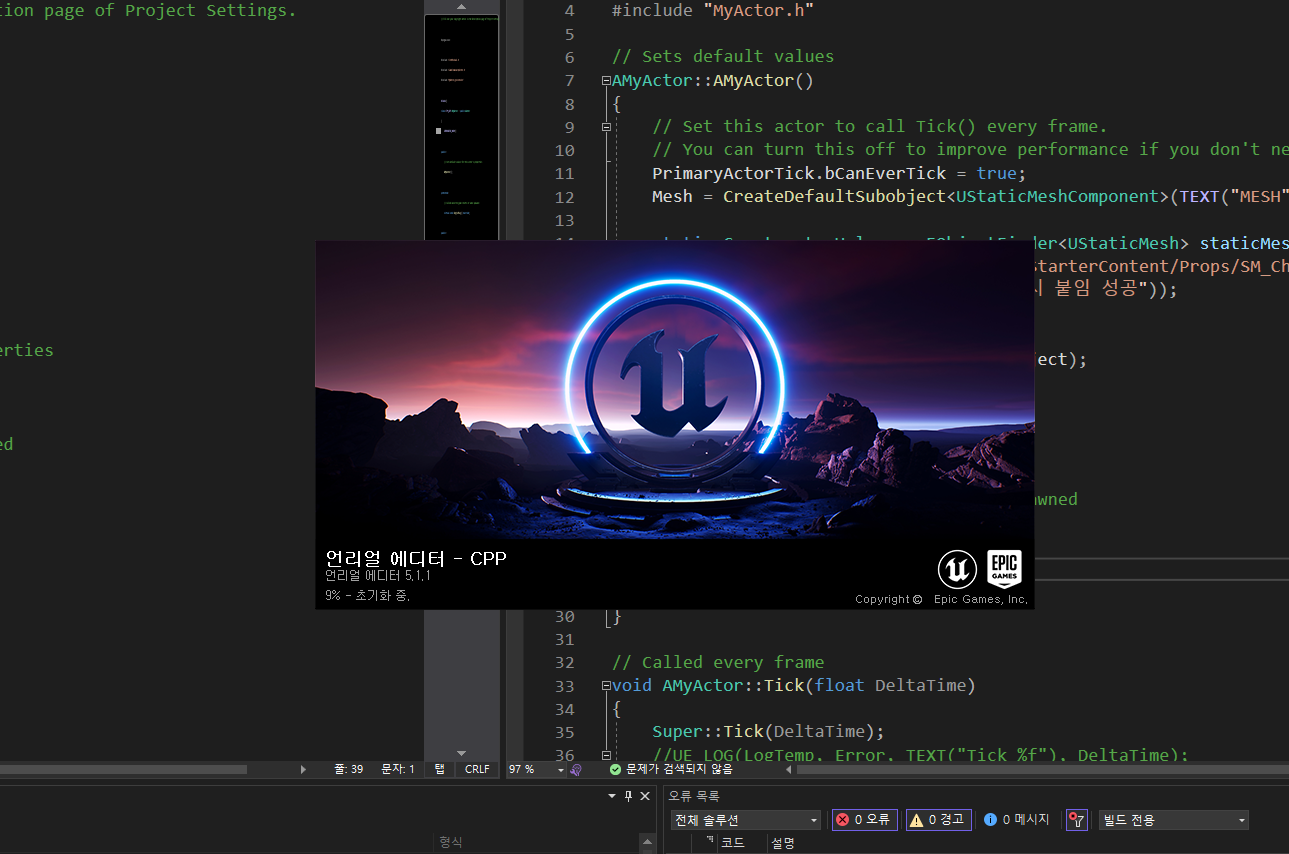Viewport: 1289px width, 854px height.
Task: Click the Super::Tick(DeltaTime); line
Action: [769, 732]
